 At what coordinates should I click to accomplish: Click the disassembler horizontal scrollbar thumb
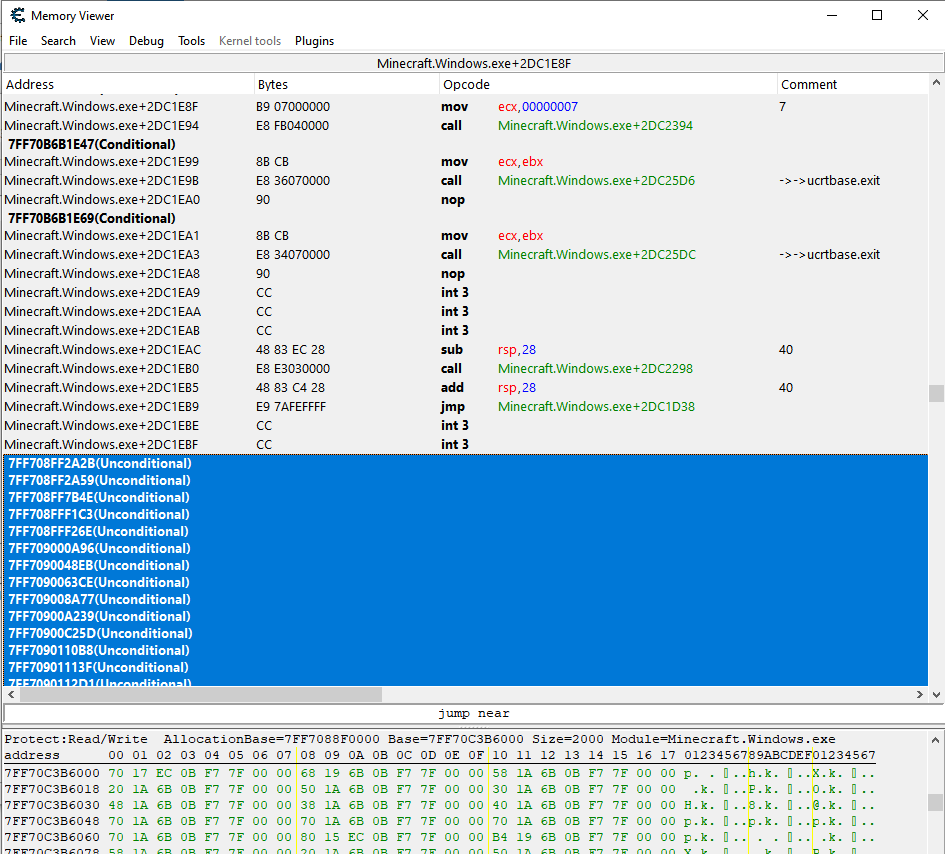[200, 694]
